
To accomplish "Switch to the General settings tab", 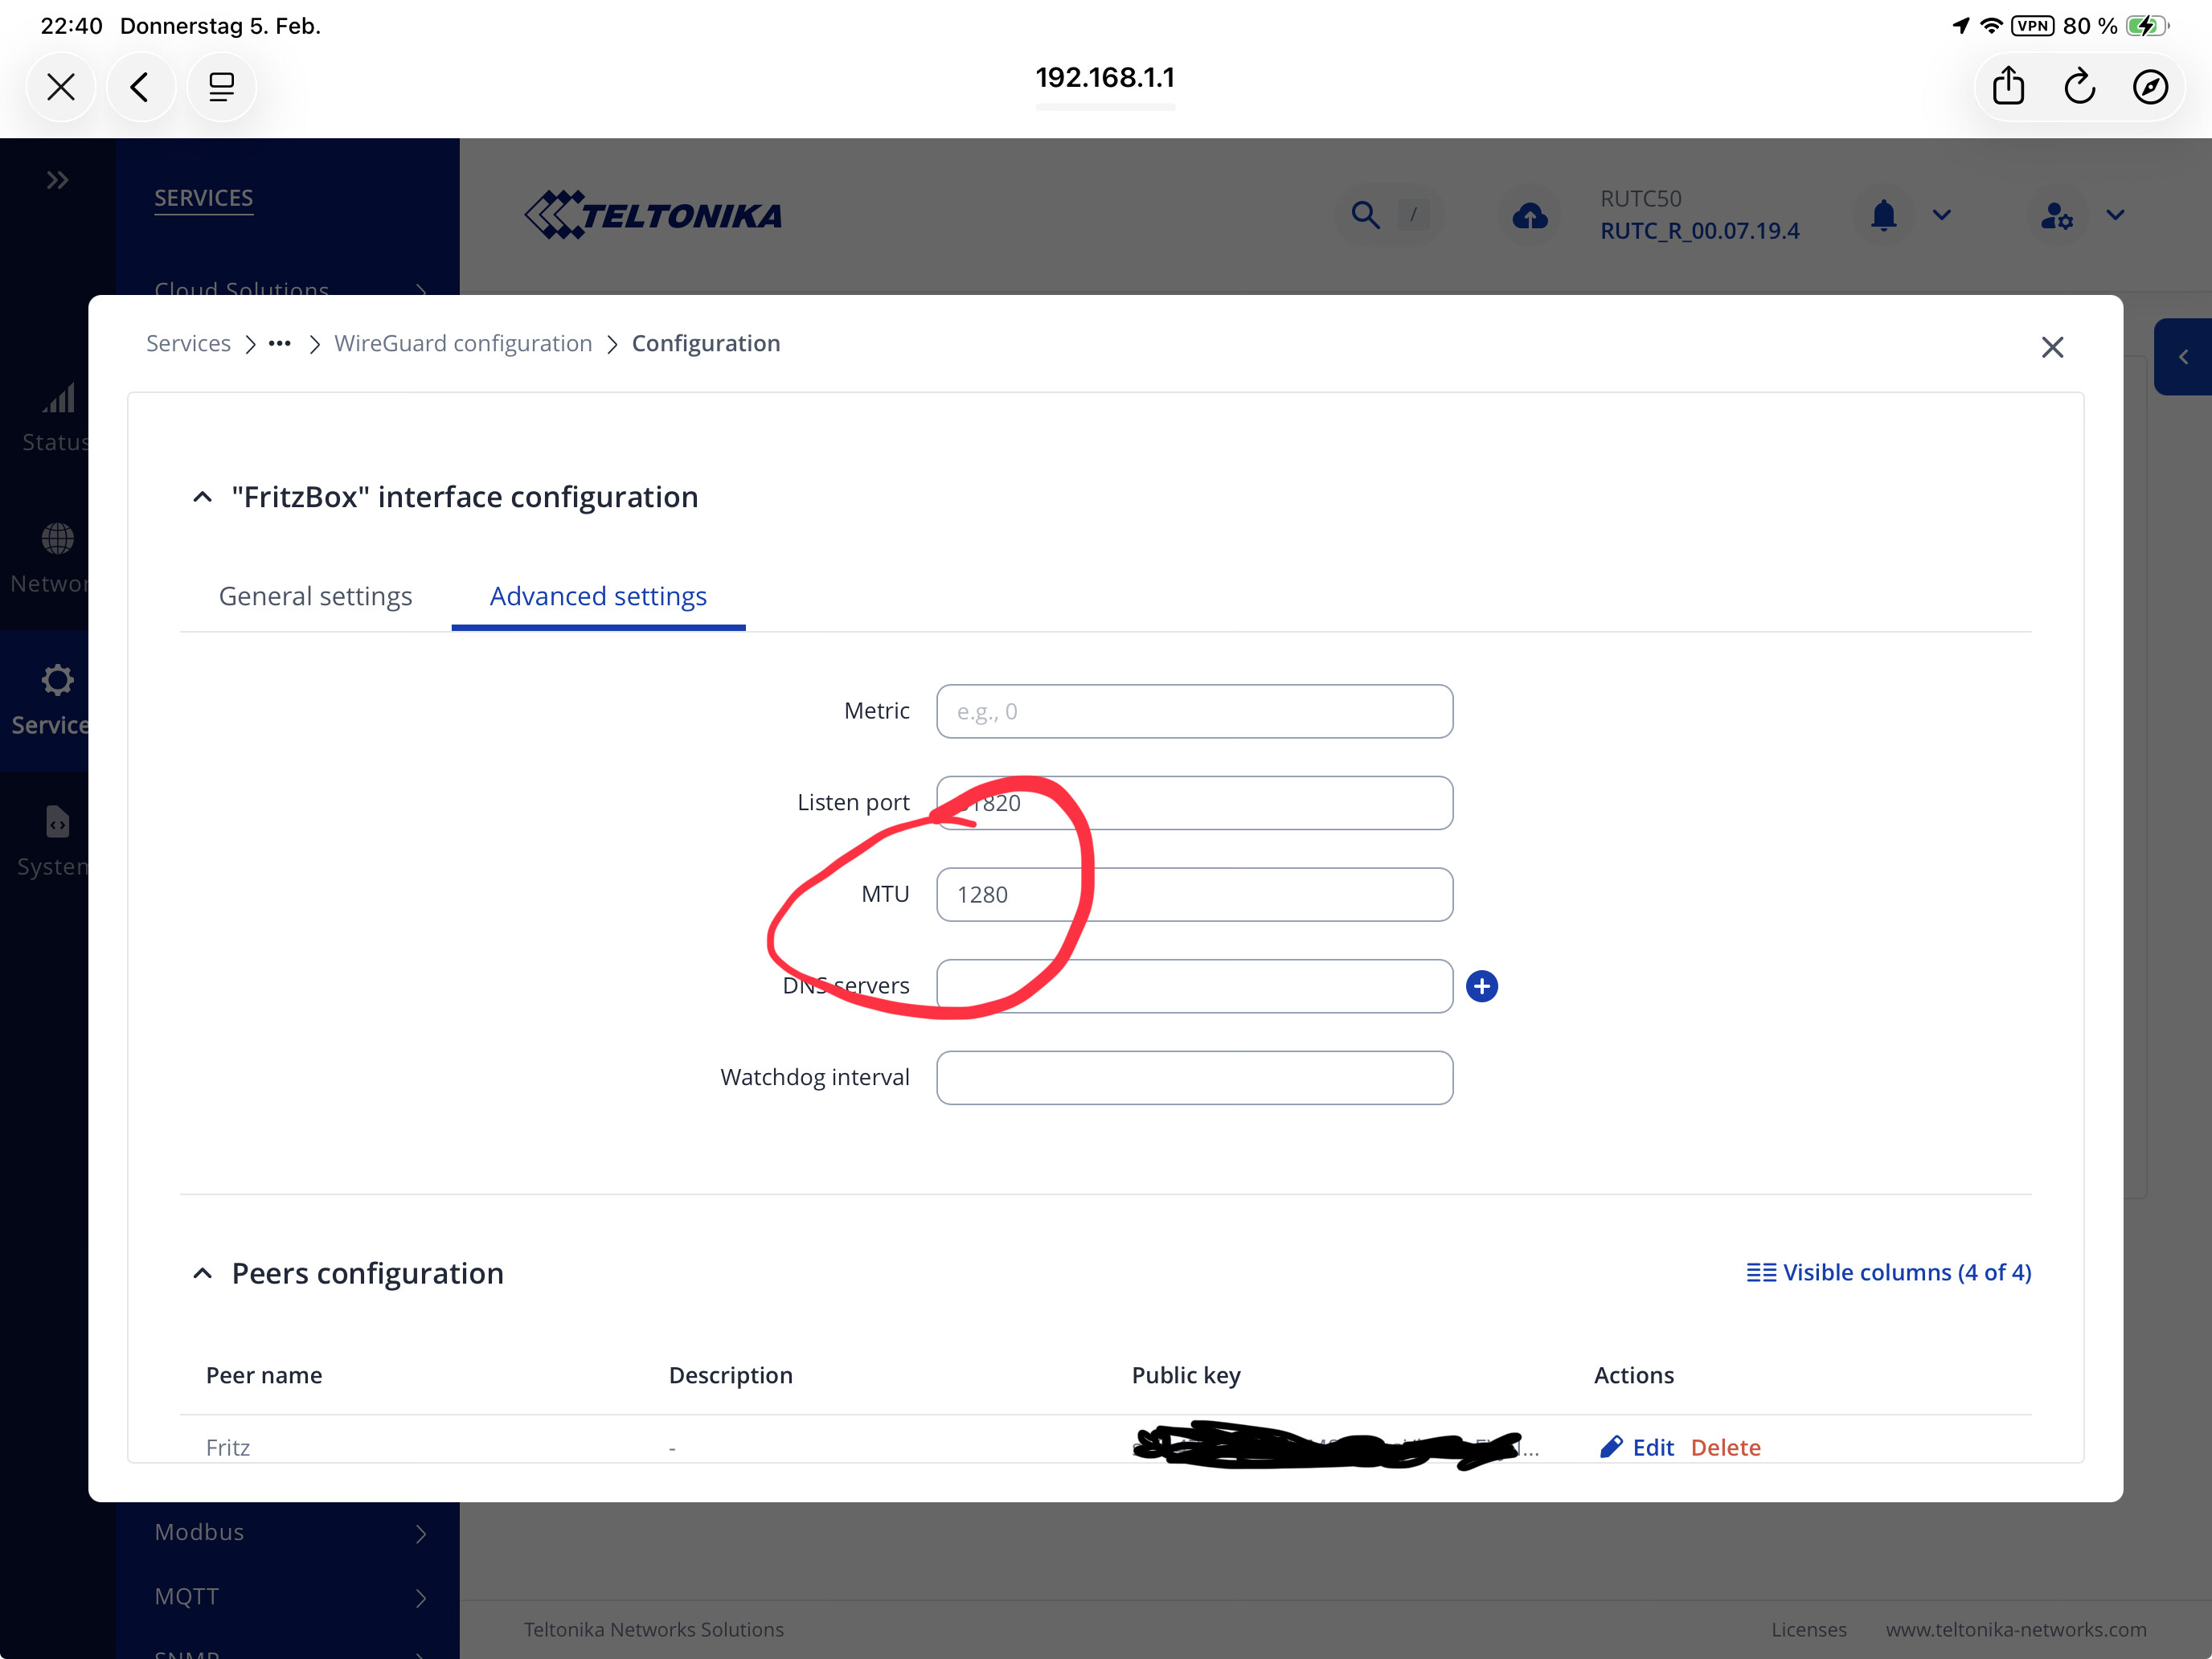I will [x=315, y=596].
